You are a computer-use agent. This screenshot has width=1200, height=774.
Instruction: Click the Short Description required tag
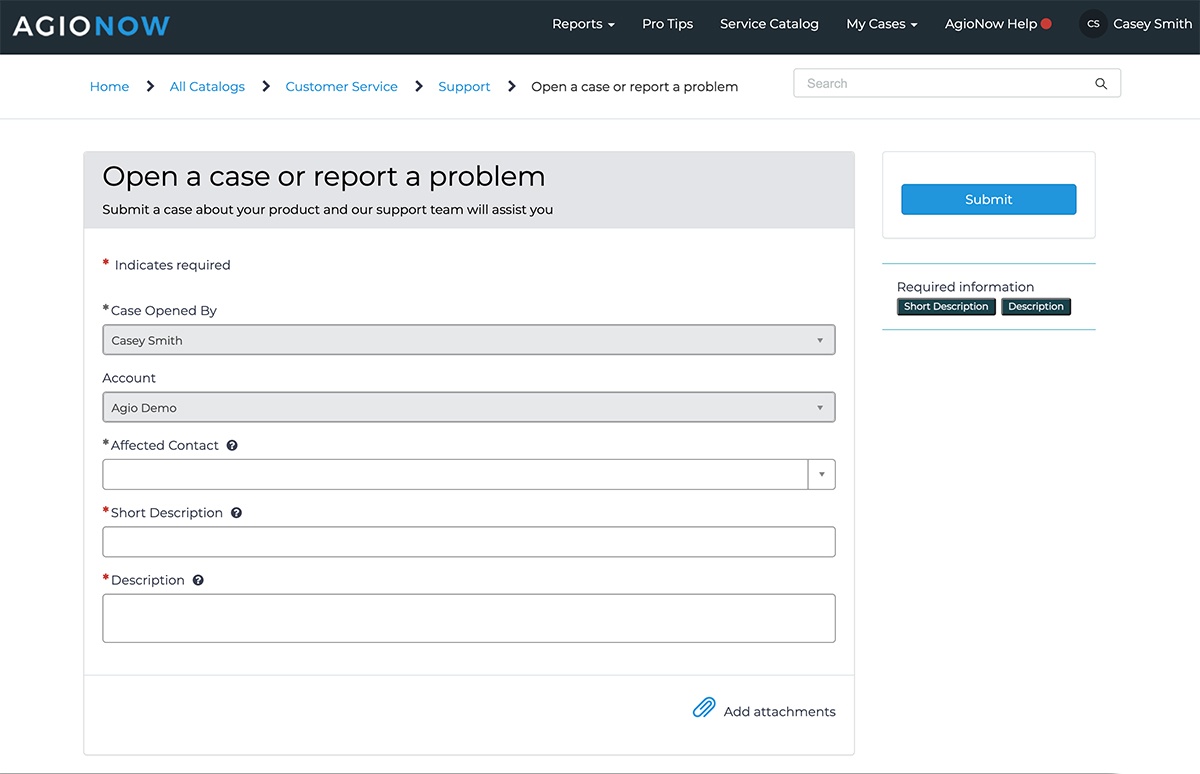946,307
